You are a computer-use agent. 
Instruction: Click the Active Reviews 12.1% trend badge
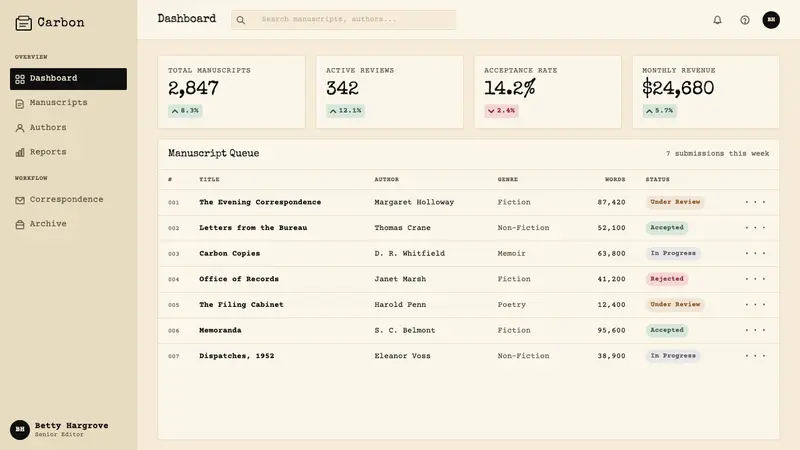[x=345, y=111]
